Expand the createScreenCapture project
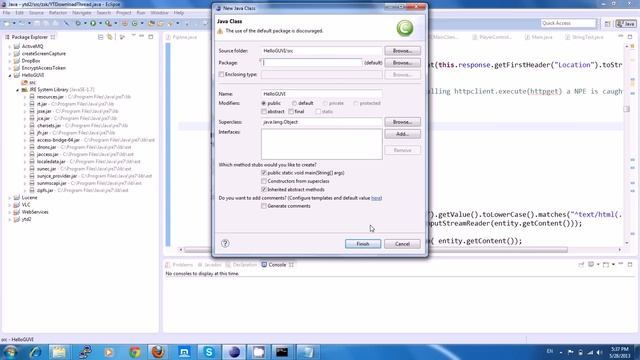Screen dimensions: 640x360 (10, 54)
